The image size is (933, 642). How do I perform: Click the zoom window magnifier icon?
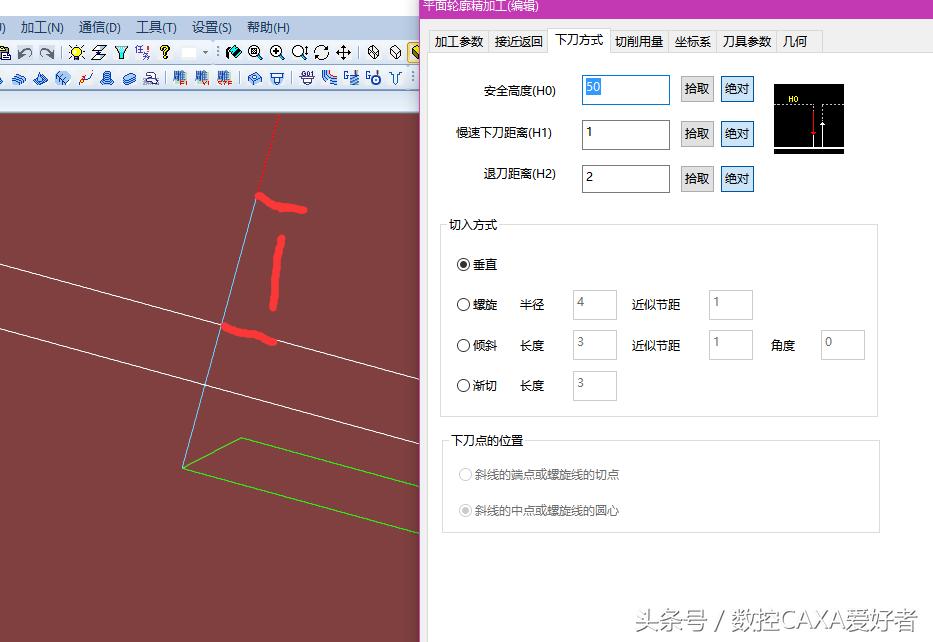point(254,52)
